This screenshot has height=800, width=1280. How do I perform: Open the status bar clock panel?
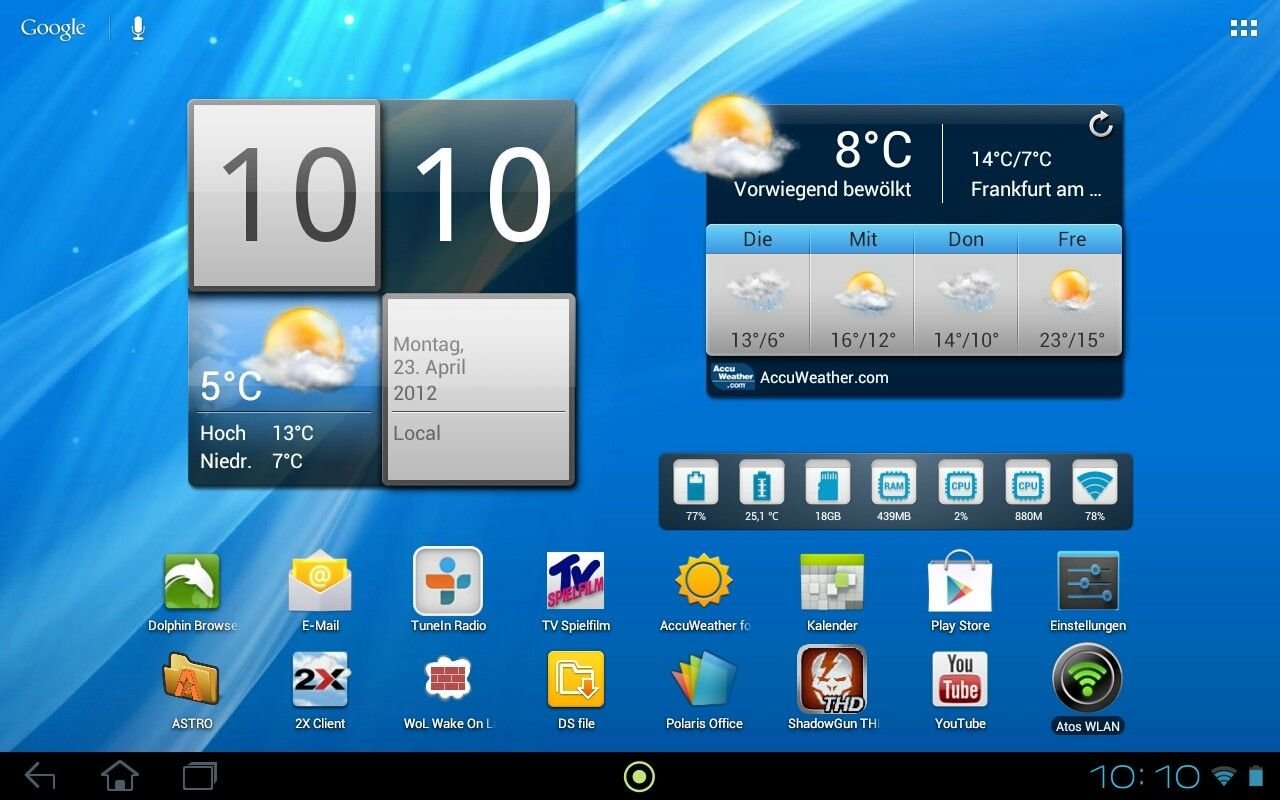pyautogui.click(x=1145, y=776)
